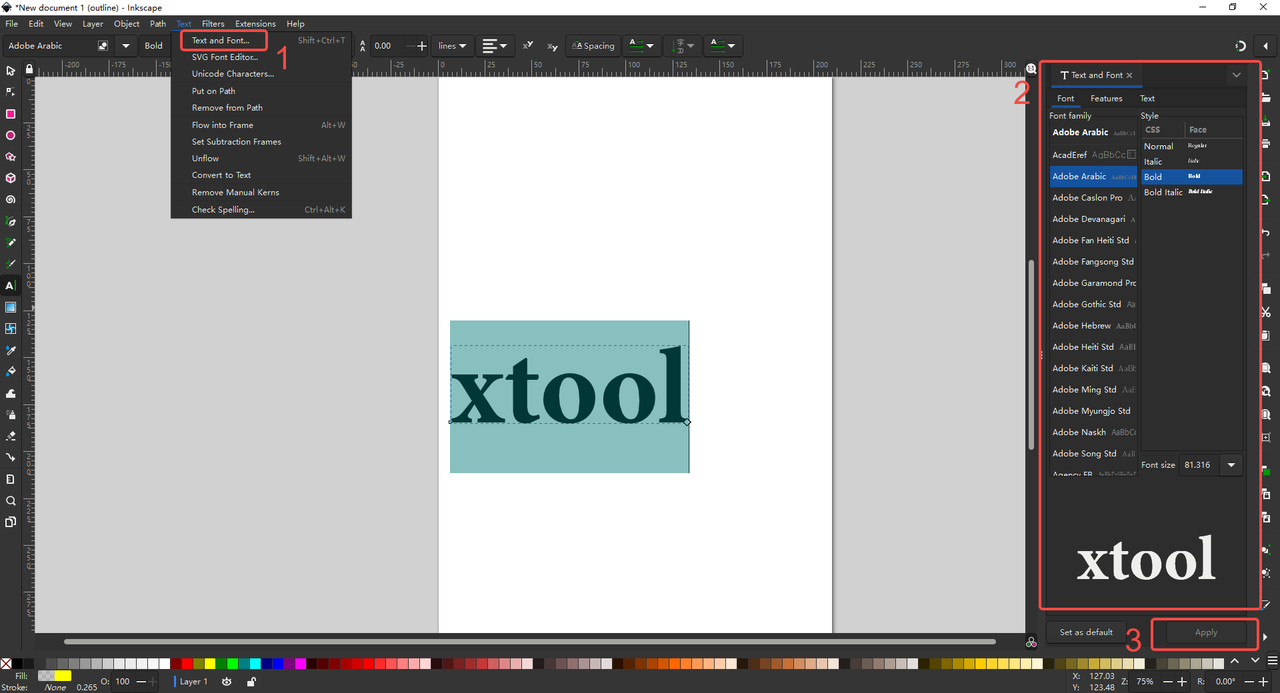The width and height of the screenshot is (1280, 693).
Task: Select the Rectangle tool
Action: tap(11, 114)
